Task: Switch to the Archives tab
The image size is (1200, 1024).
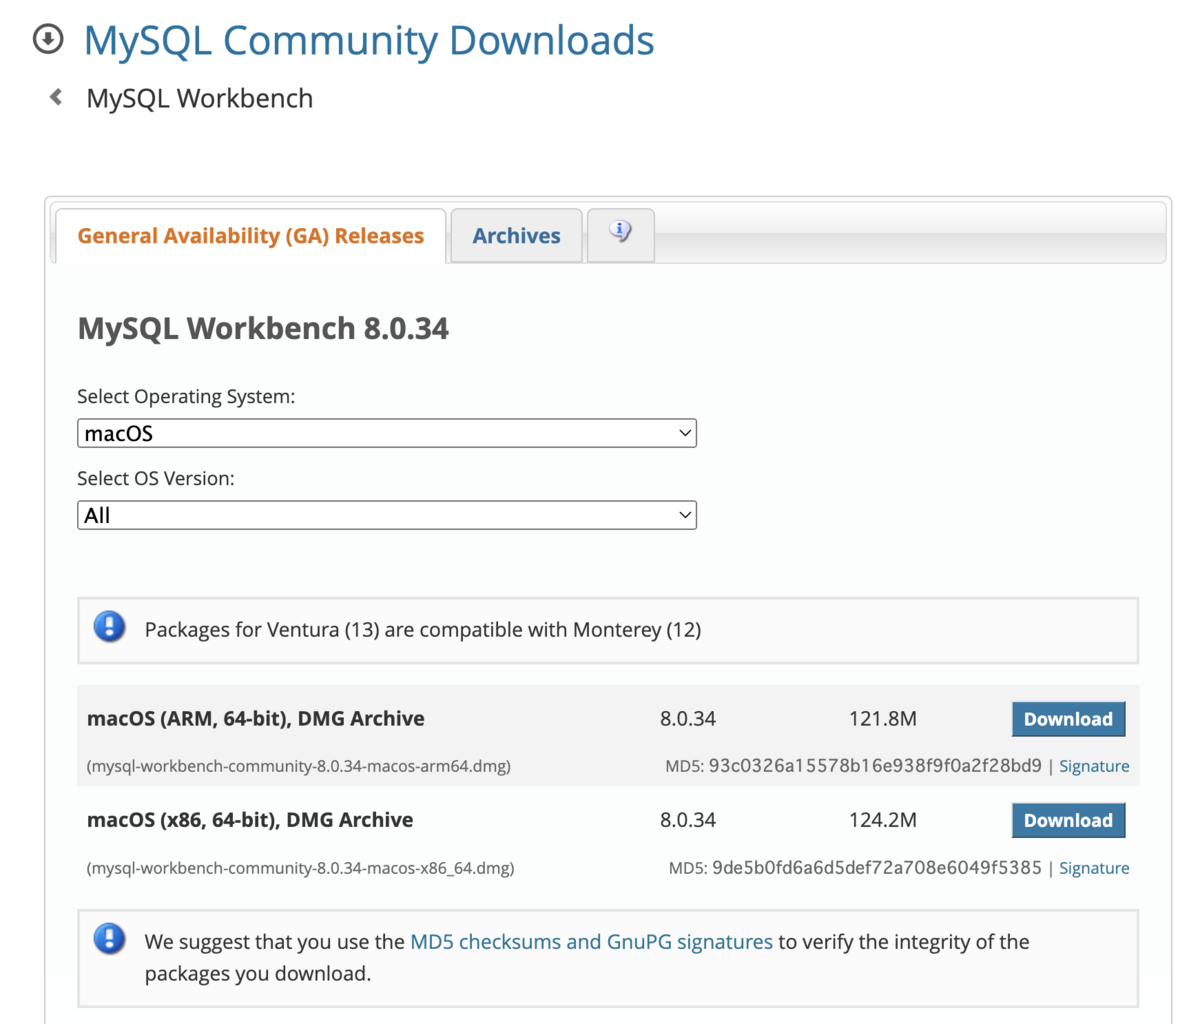Action: coord(515,235)
